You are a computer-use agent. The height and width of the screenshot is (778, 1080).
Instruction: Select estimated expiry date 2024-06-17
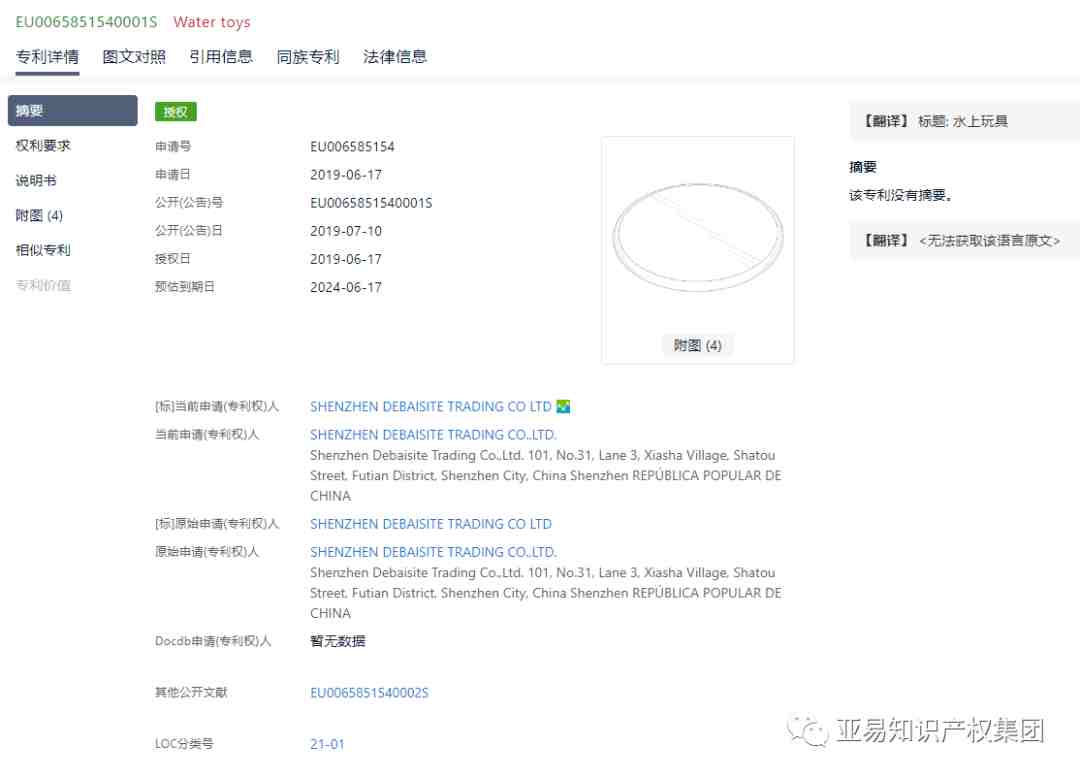[x=346, y=287]
